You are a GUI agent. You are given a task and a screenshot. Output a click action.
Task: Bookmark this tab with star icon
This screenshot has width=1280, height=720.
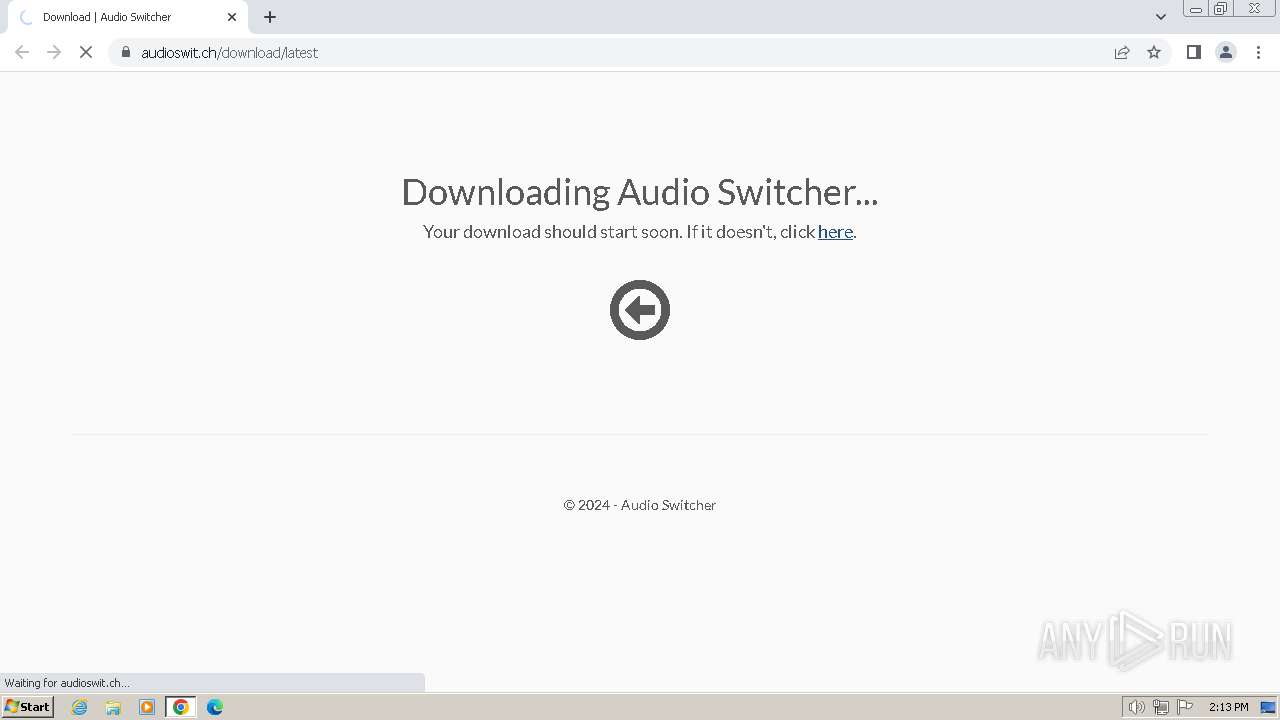1154,52
